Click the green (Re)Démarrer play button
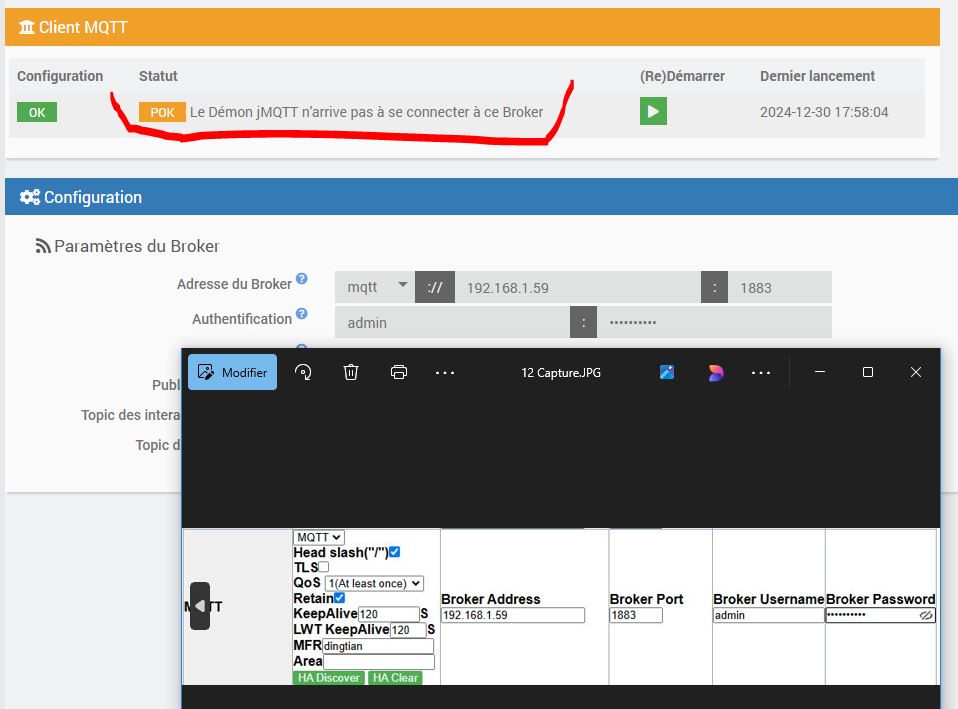The image size is (958, 709). tap(653, 111)
